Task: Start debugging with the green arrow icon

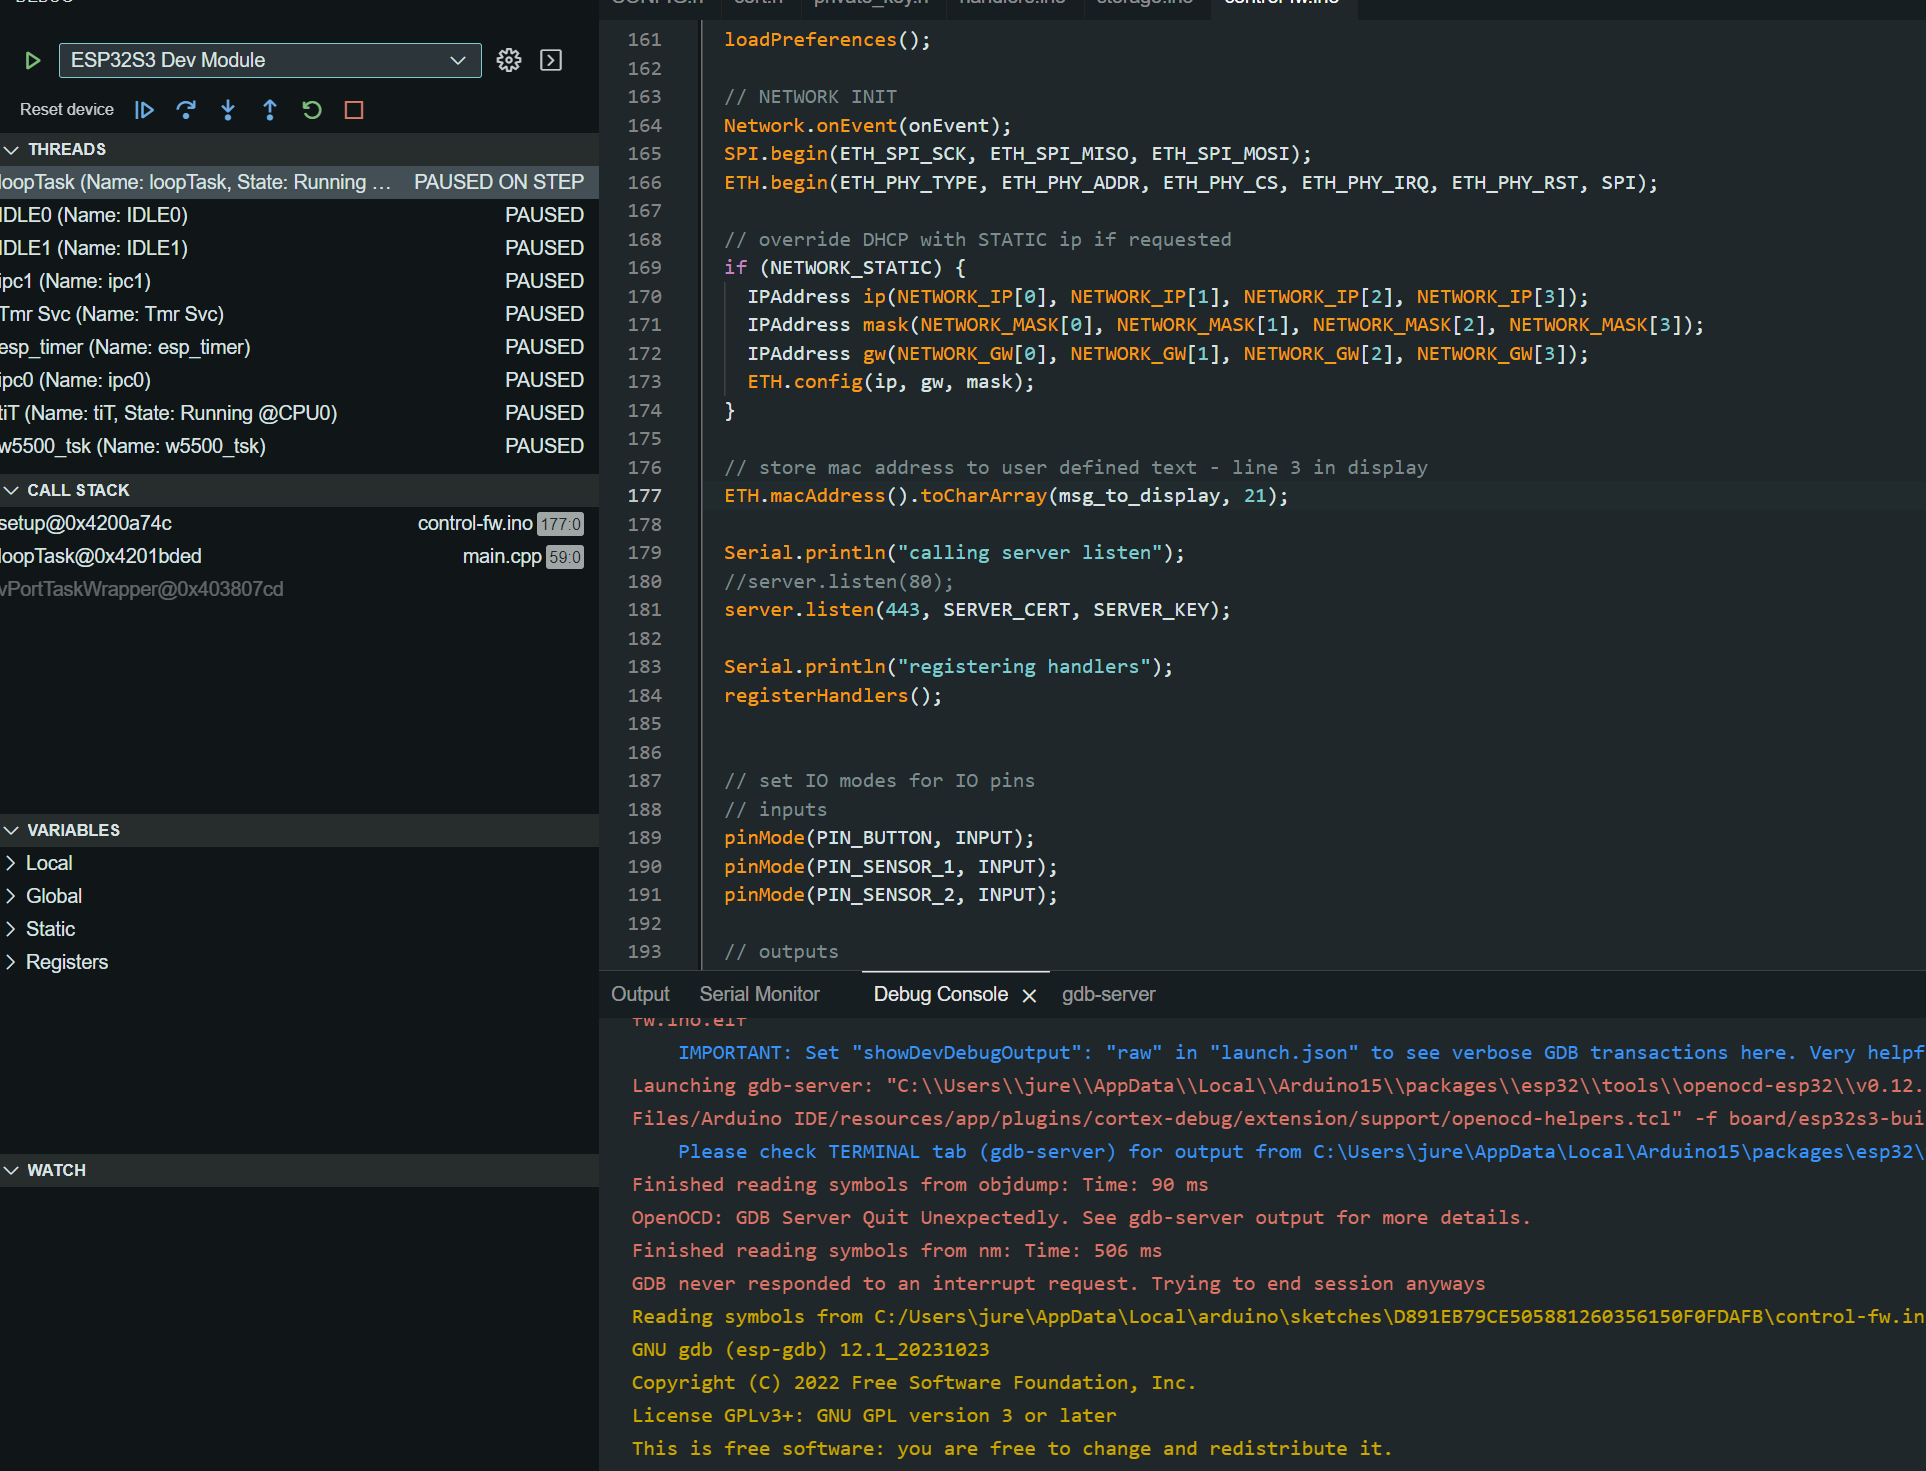Action: 31,60
